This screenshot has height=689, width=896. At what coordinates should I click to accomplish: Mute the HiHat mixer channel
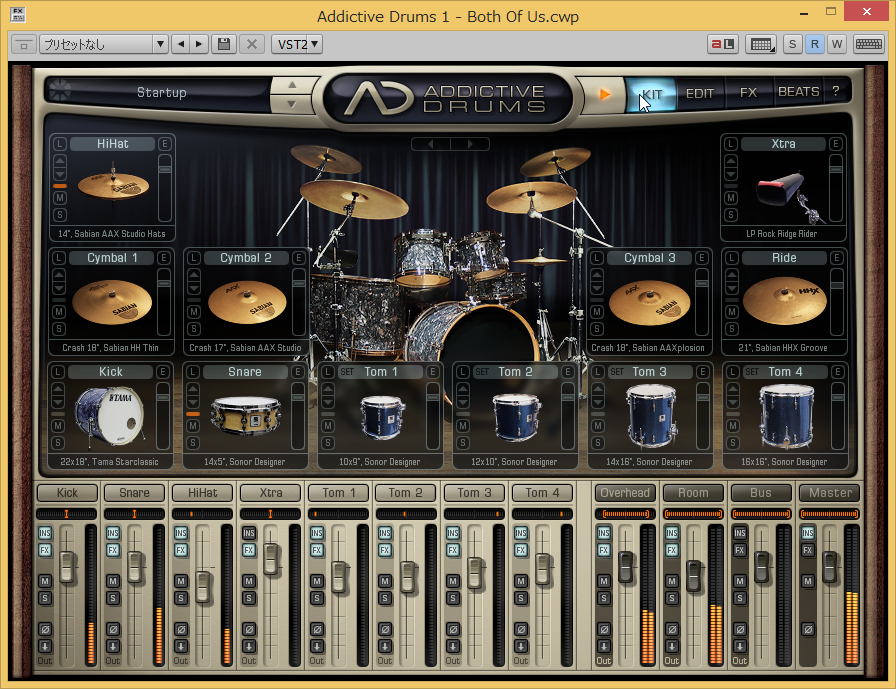181,581
